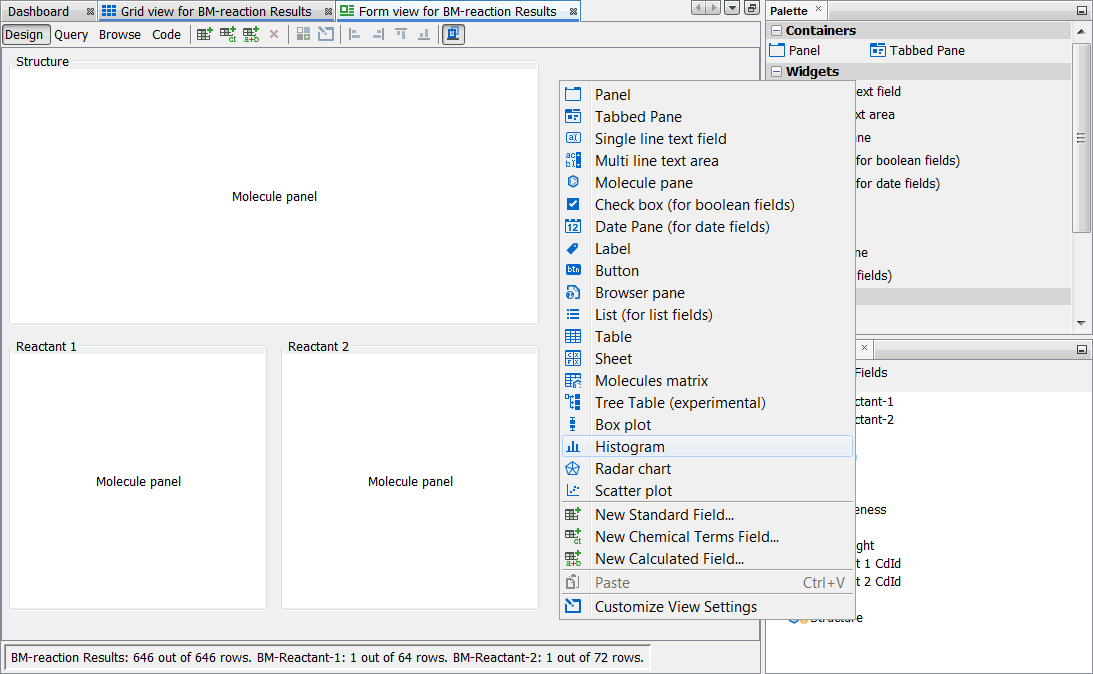Open Code mode
Viewport: 1093px width, 674px height.
[166, 34]
